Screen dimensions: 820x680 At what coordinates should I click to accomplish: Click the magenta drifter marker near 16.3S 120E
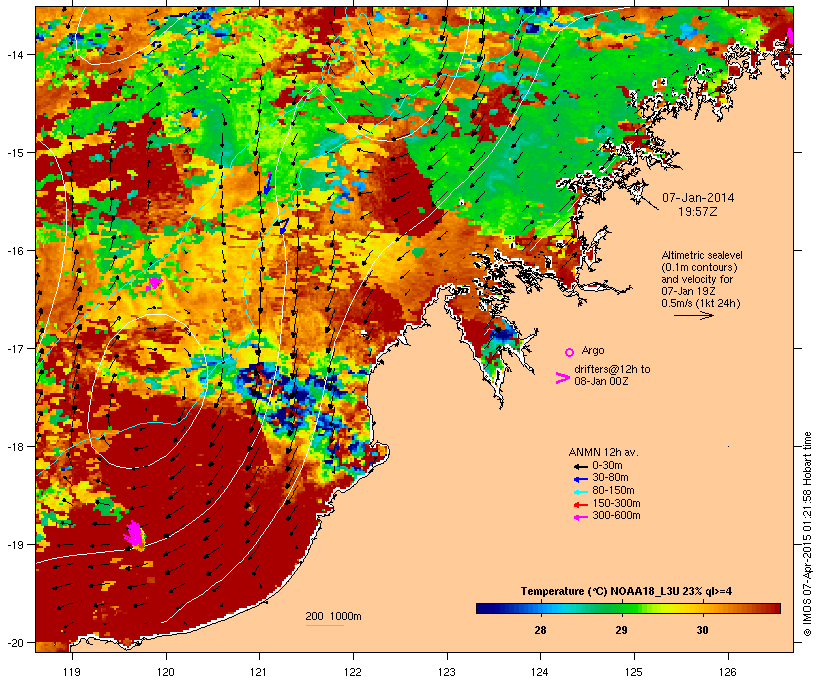tap(154, 284)
